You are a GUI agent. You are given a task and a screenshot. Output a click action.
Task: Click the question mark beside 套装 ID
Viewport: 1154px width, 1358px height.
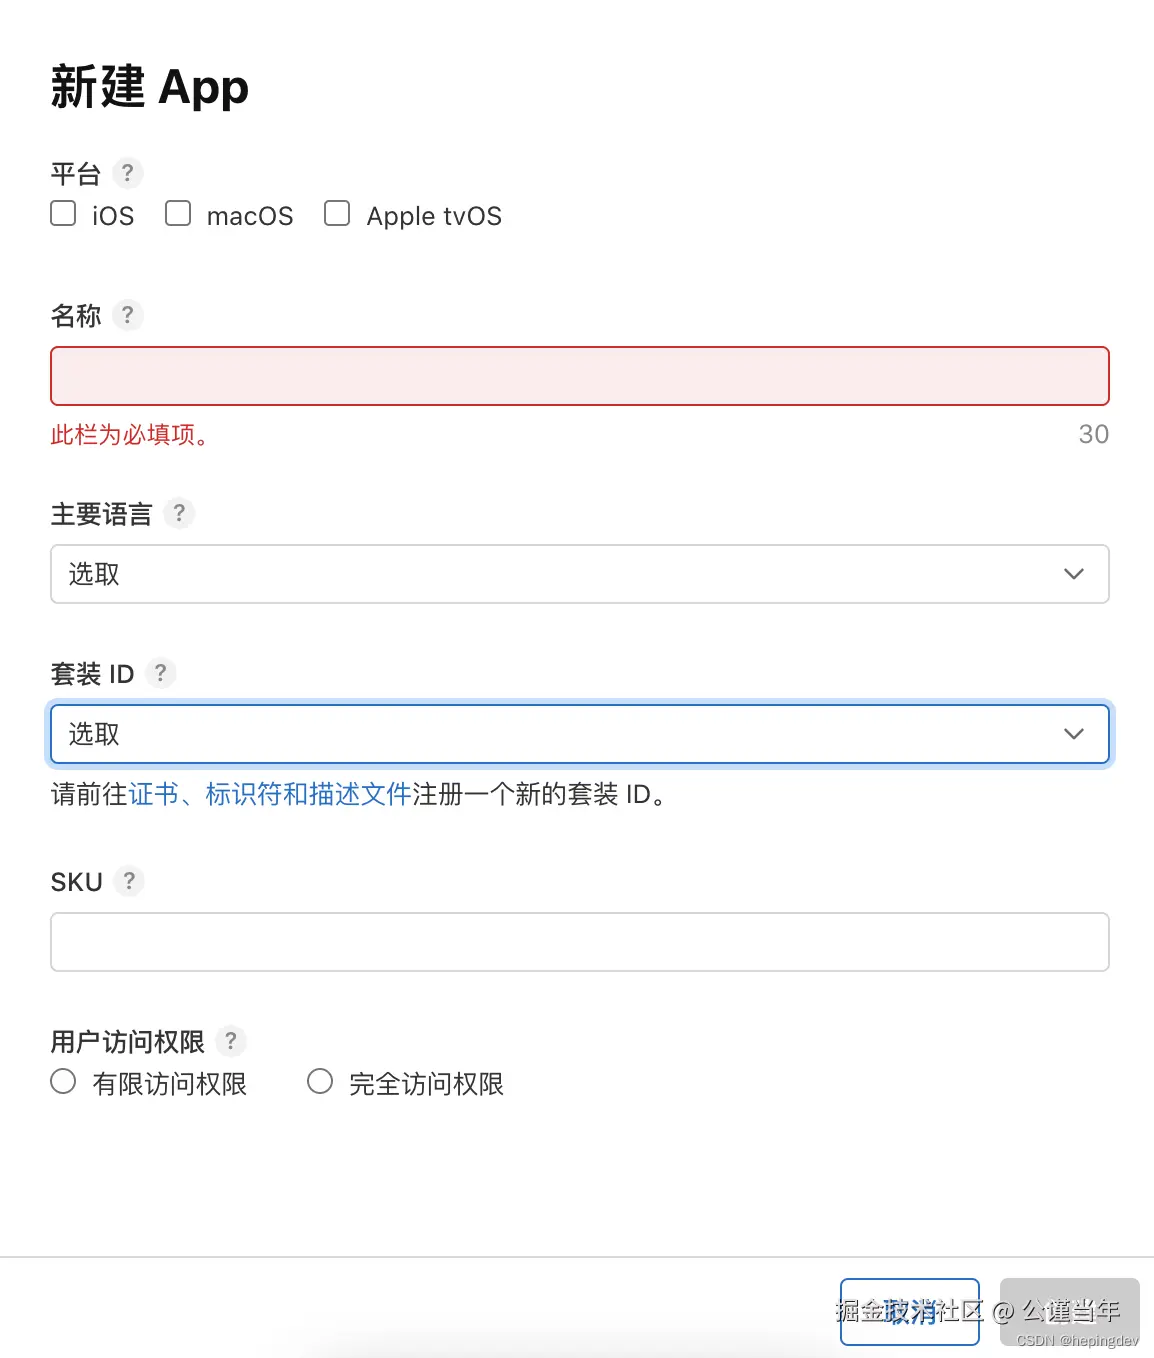160,673
